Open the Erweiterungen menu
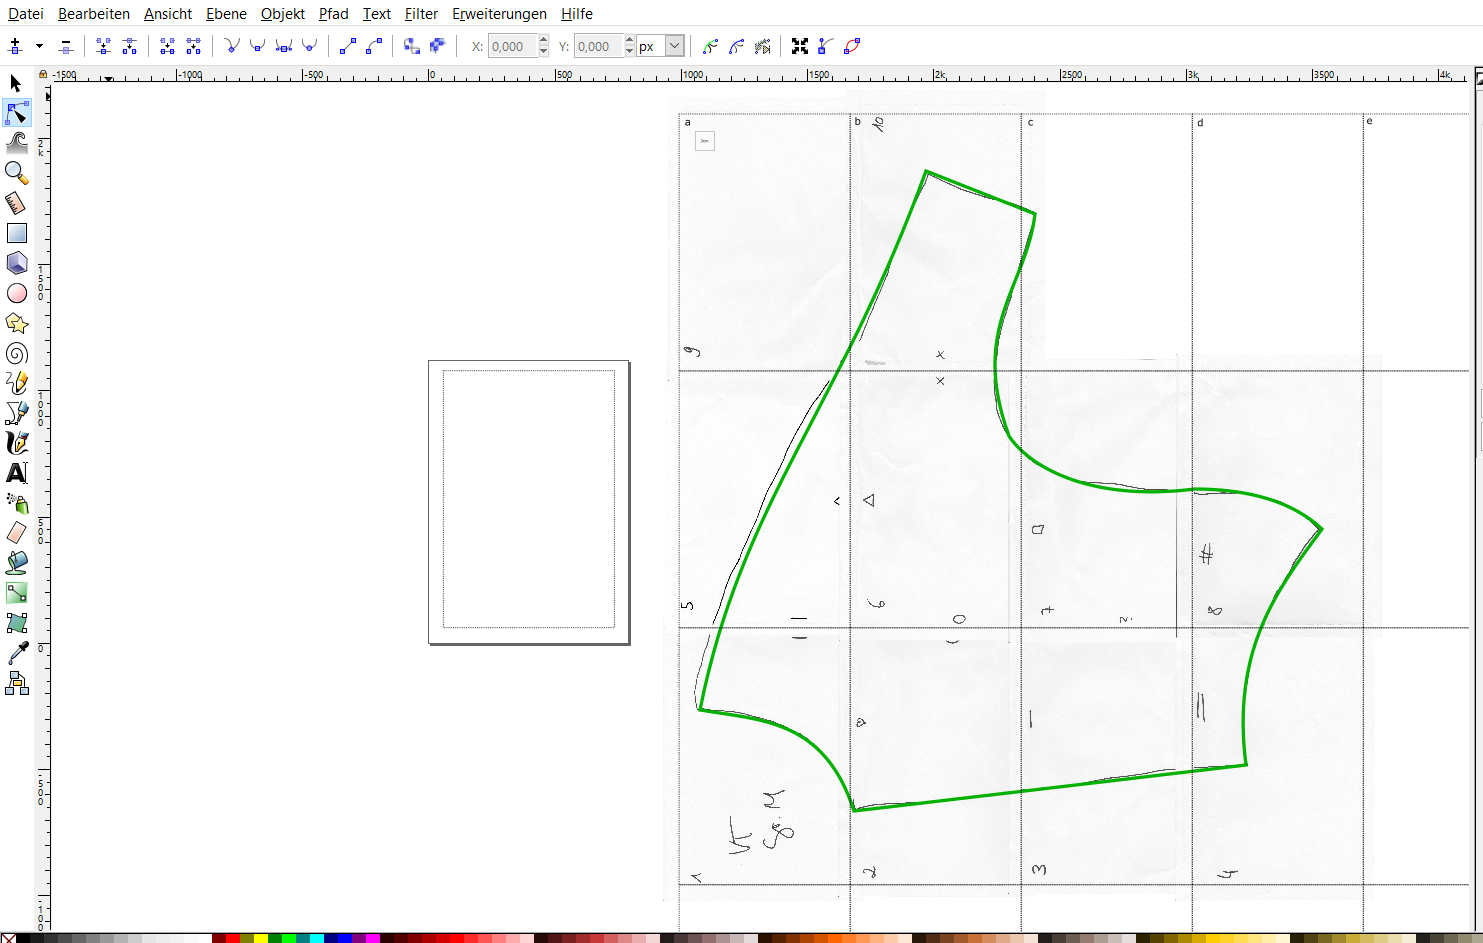This screenshot has width=1483, height=943. (x=499, y=14)
